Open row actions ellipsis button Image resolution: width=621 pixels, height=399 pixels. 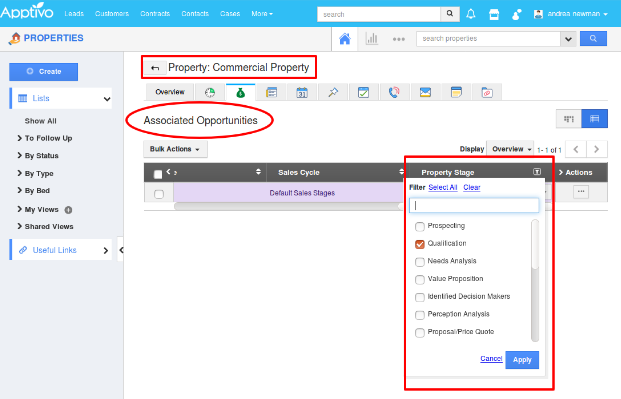click(x=581, y=192)
